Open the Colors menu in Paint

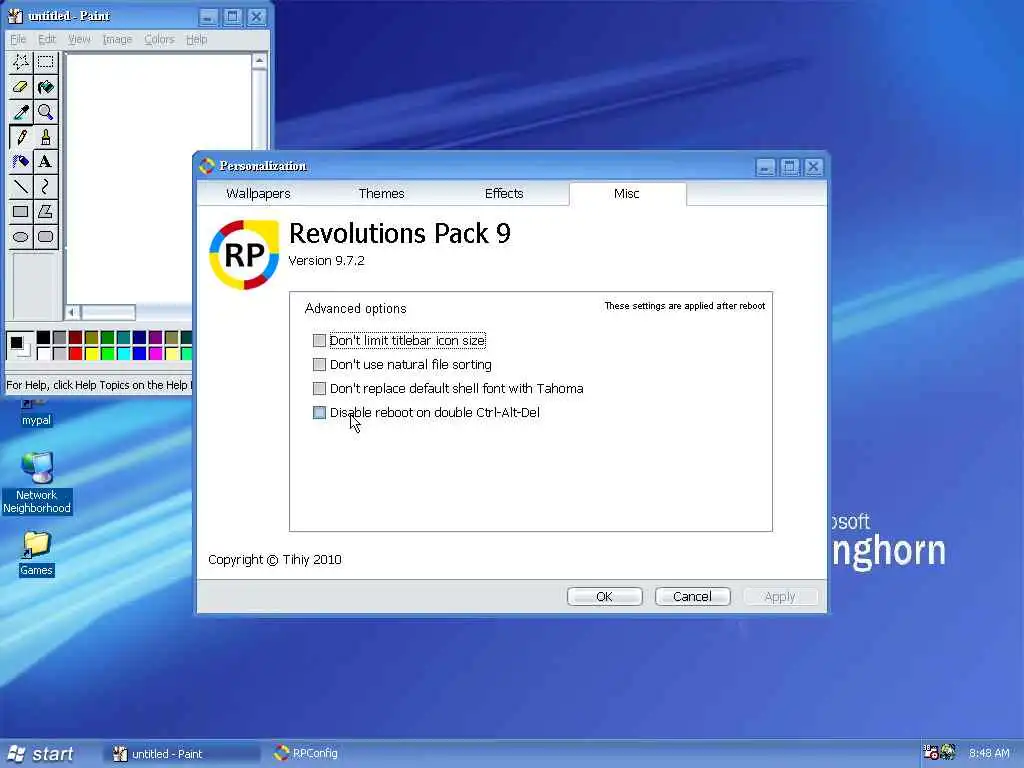click(159, 39)
